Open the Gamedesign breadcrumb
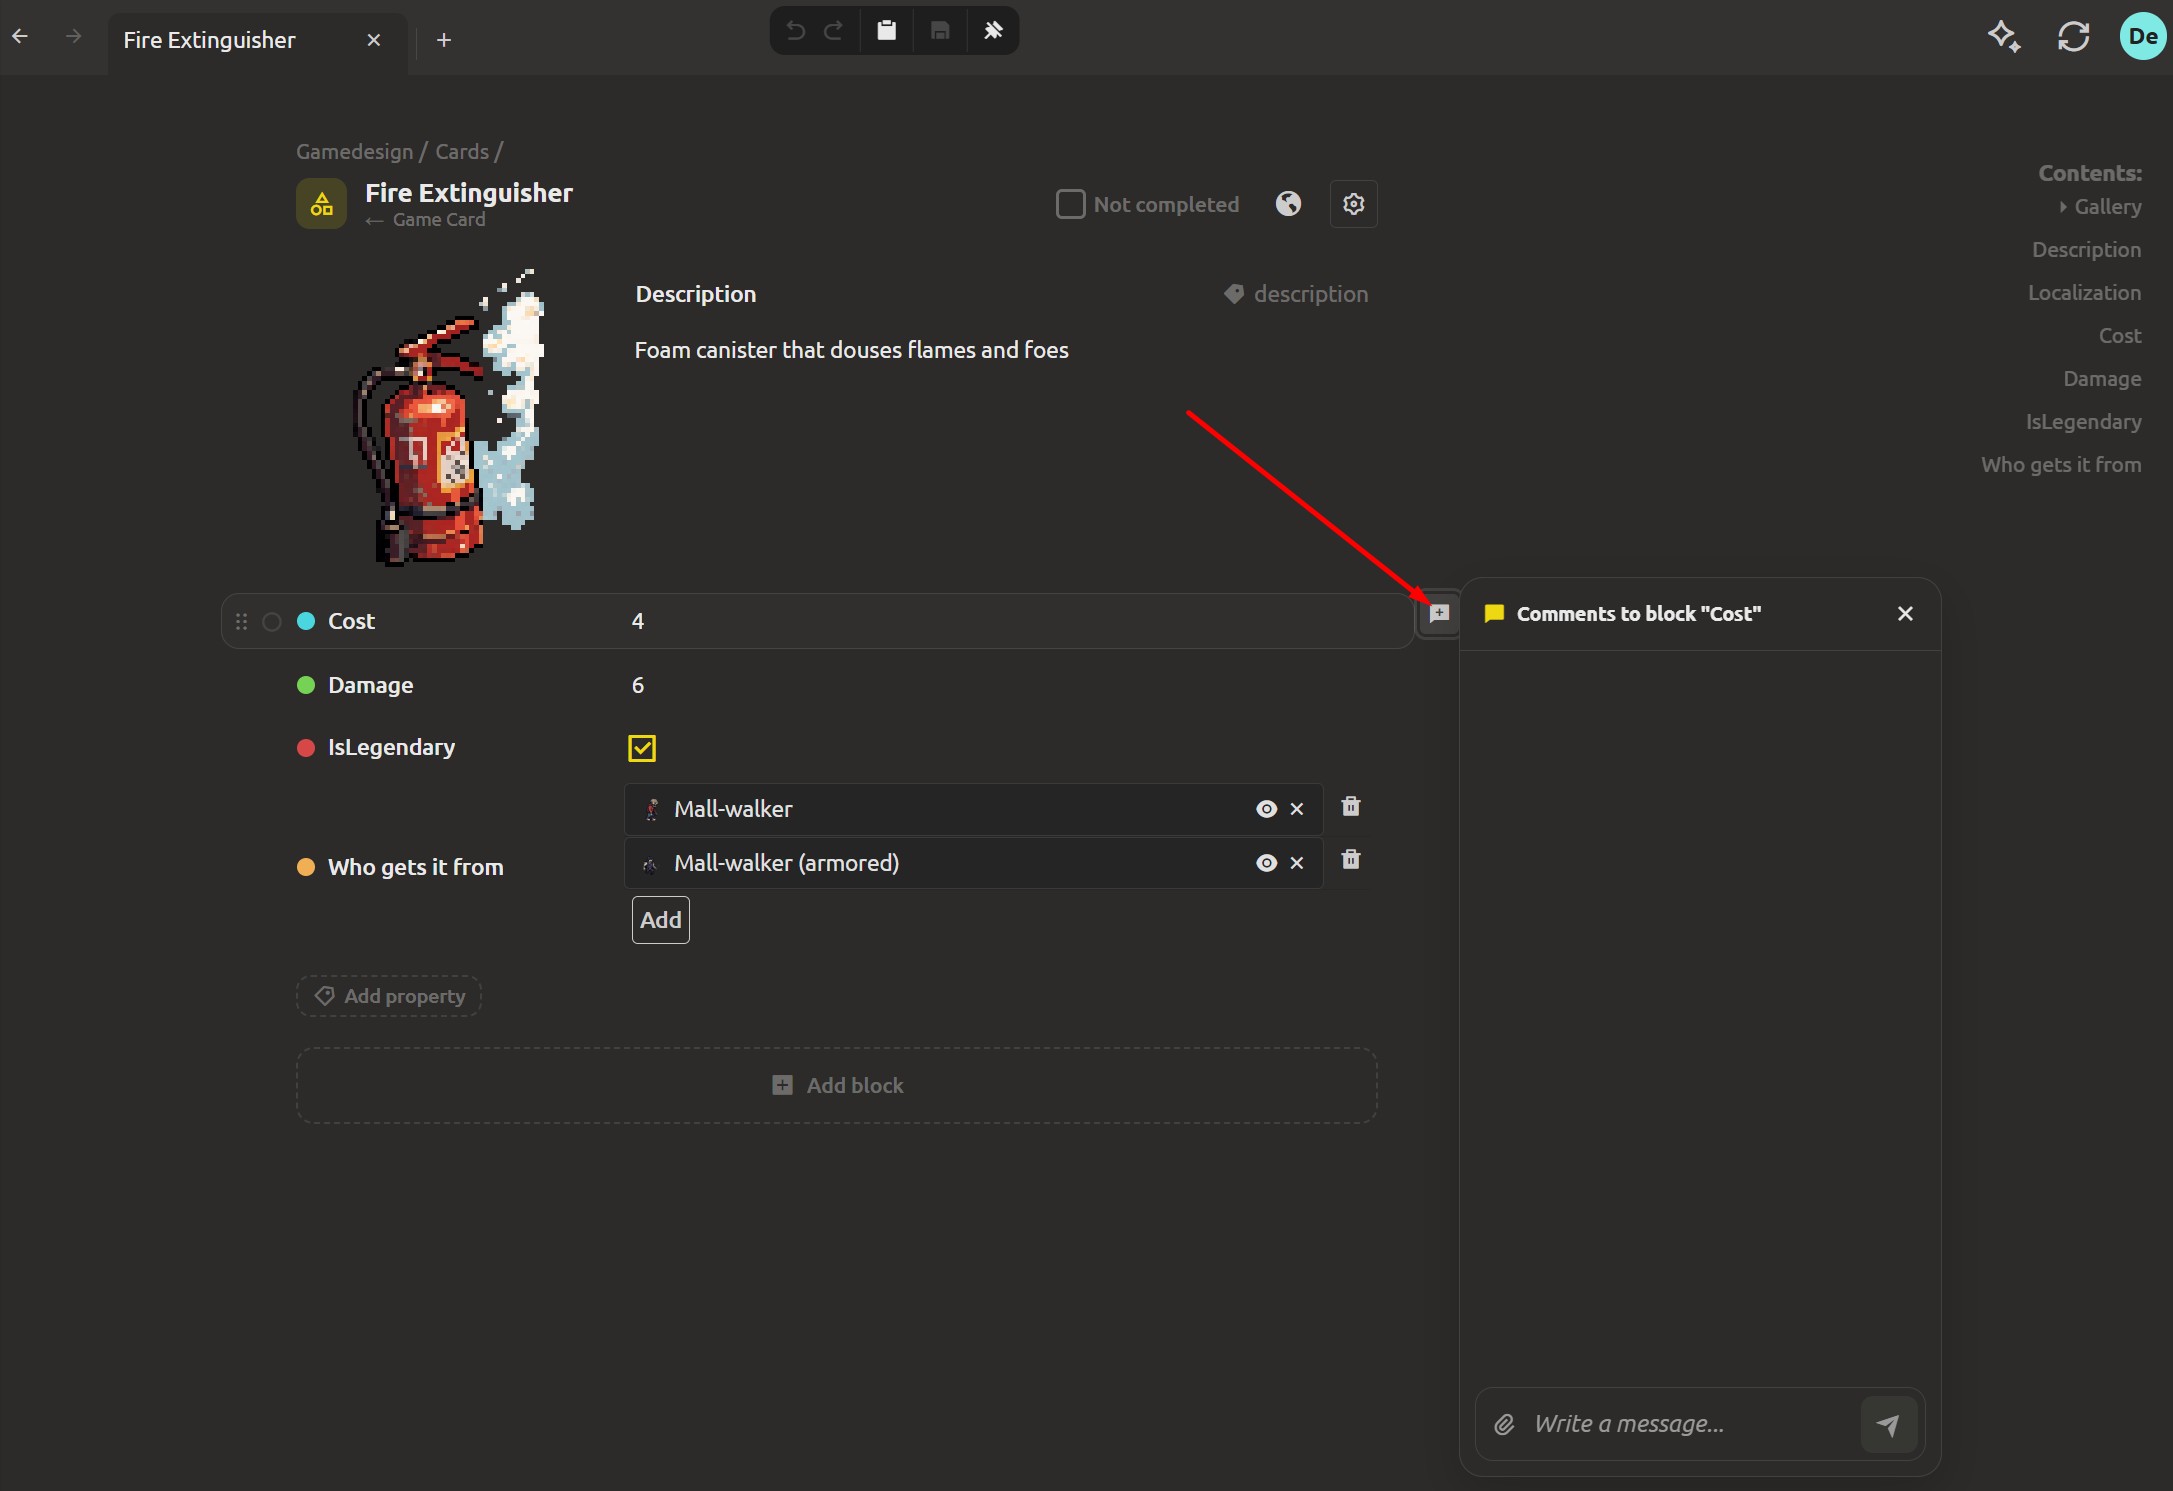The image size is (2173, 1491). click(x=355, y=152)
